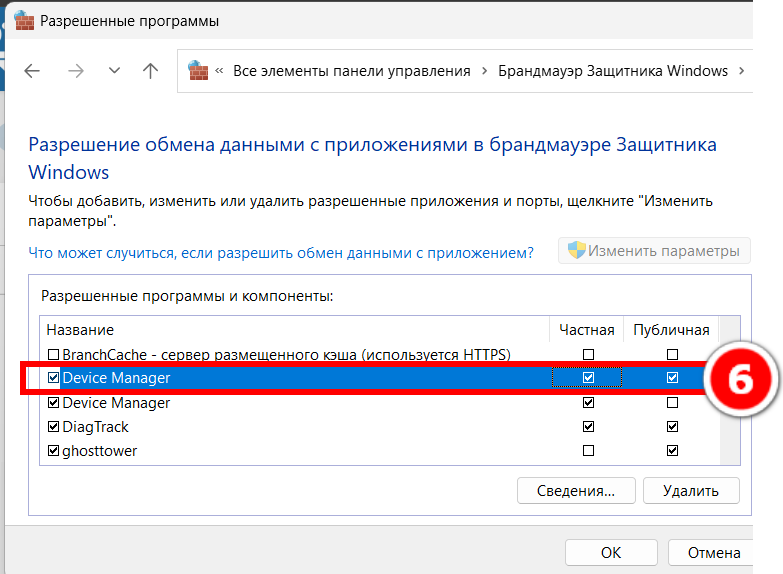The height and width of the screenshot is (574, 783).
Task: Cancel with the 'Отмена' button
Action: point(712,553)
